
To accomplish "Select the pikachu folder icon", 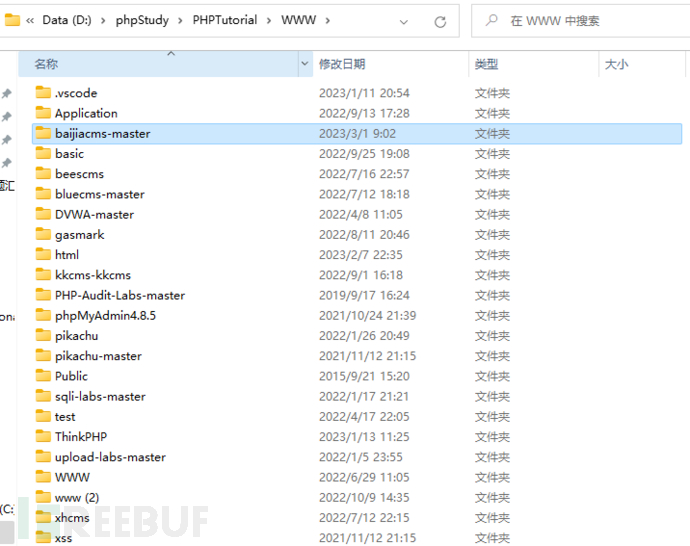I will pyautogui.click(x=43, y=335).
